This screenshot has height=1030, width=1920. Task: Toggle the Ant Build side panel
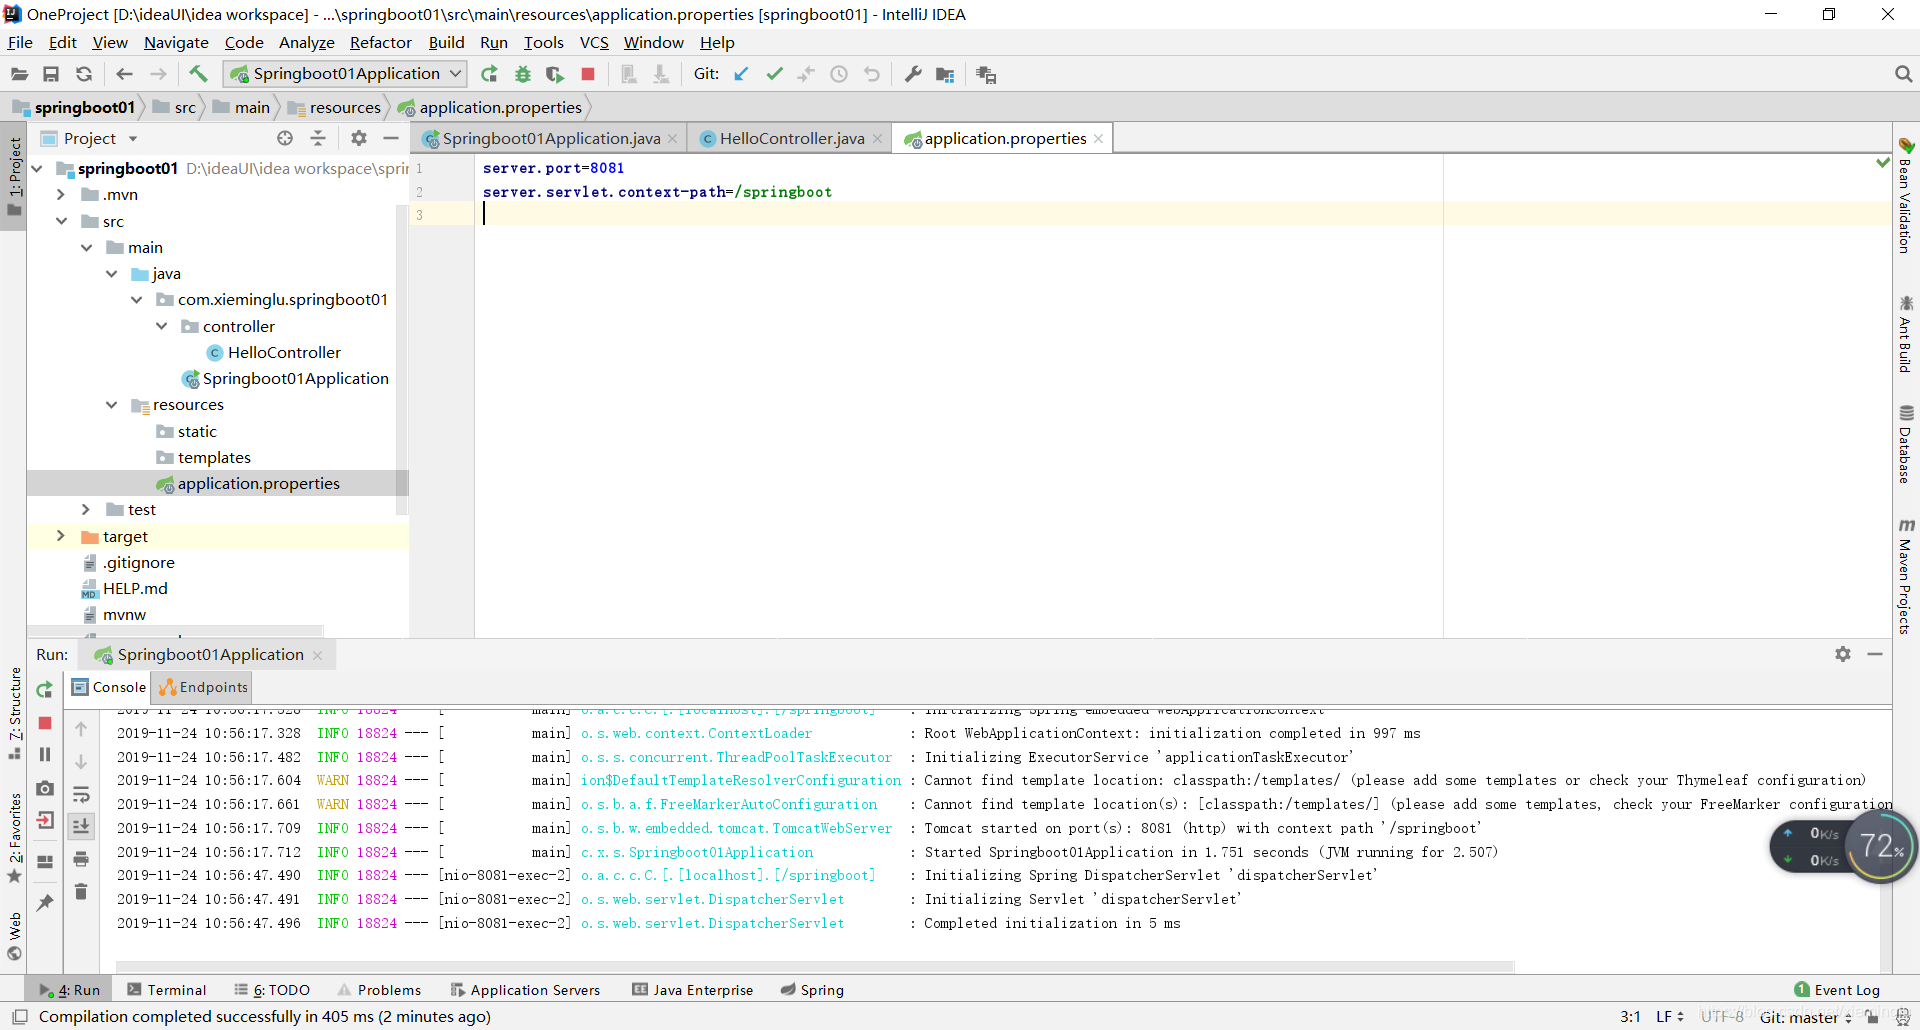tap(1905, 335)
